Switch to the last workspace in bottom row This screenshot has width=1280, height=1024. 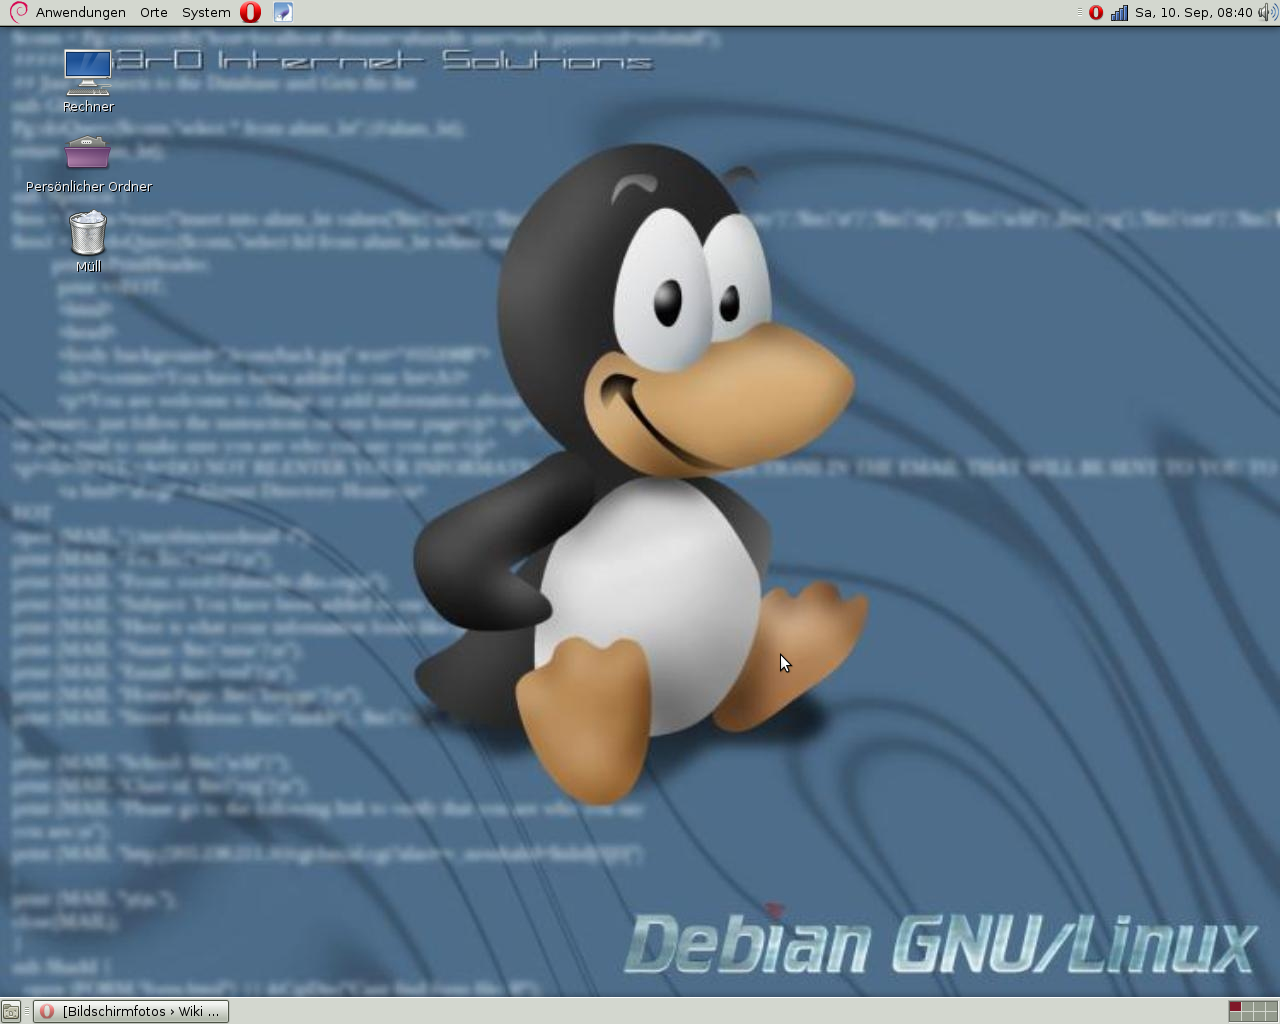[x=1271, y=1017]
